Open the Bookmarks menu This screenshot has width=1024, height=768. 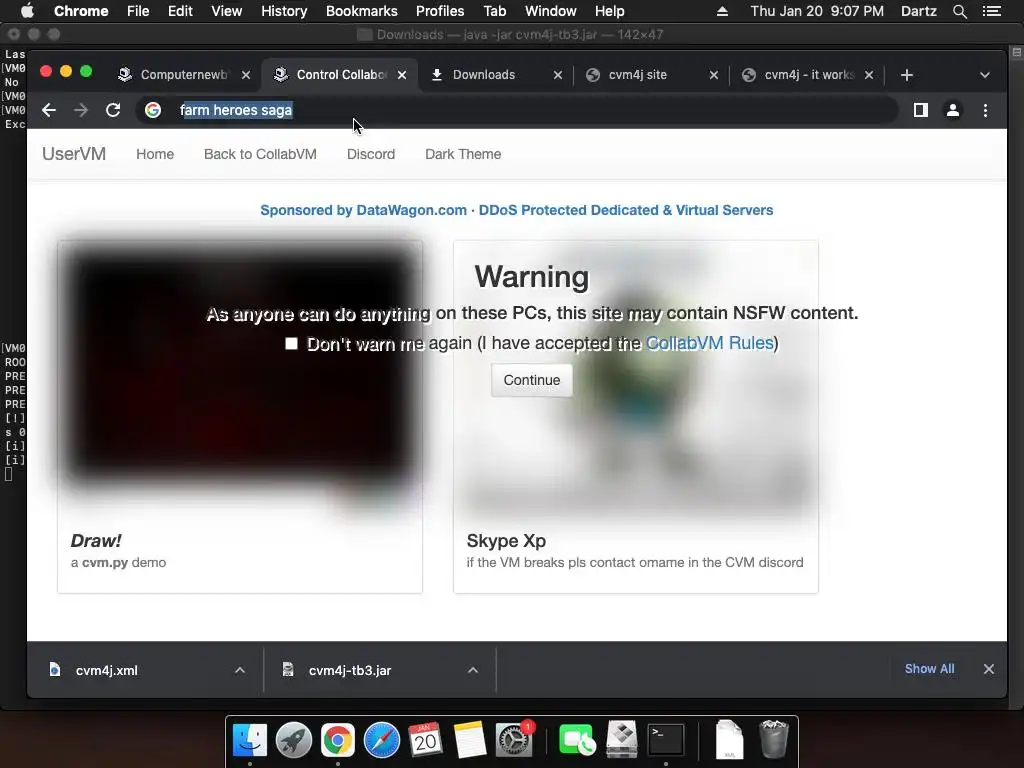(362, 11)
